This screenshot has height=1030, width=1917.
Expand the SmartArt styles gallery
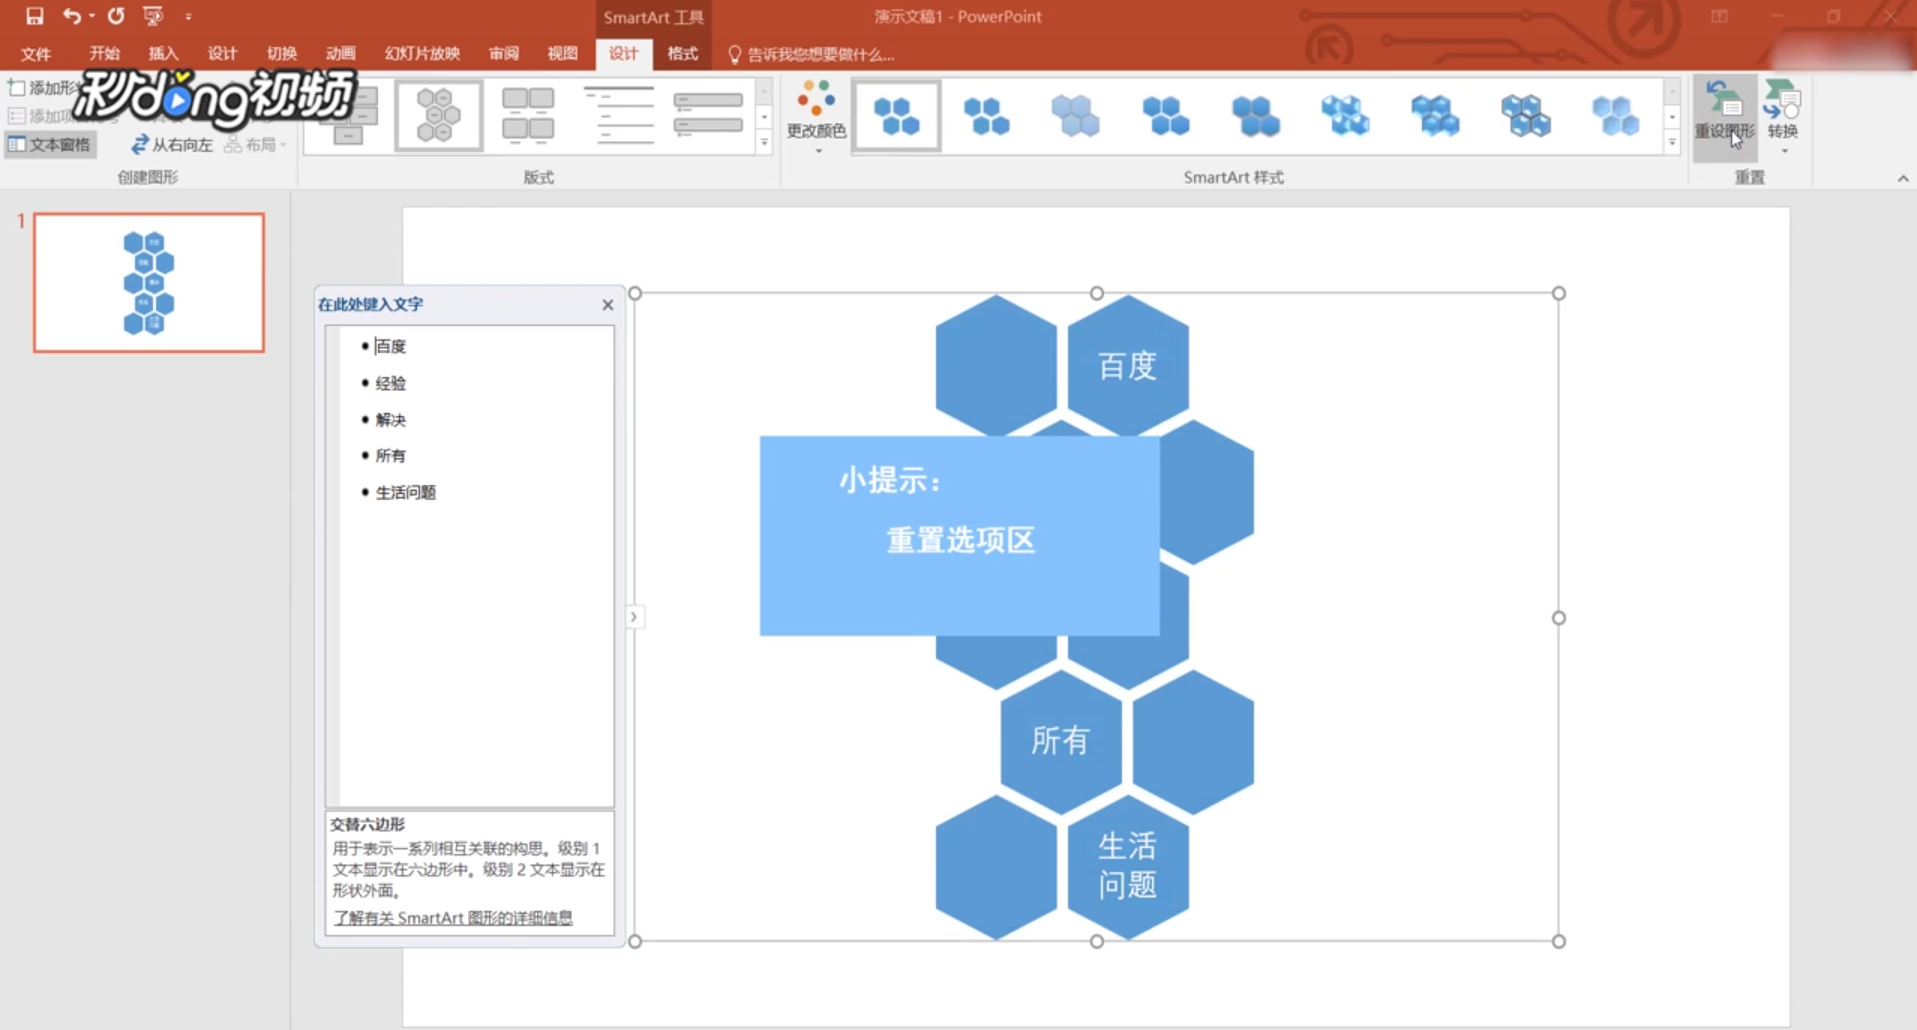1672,143
